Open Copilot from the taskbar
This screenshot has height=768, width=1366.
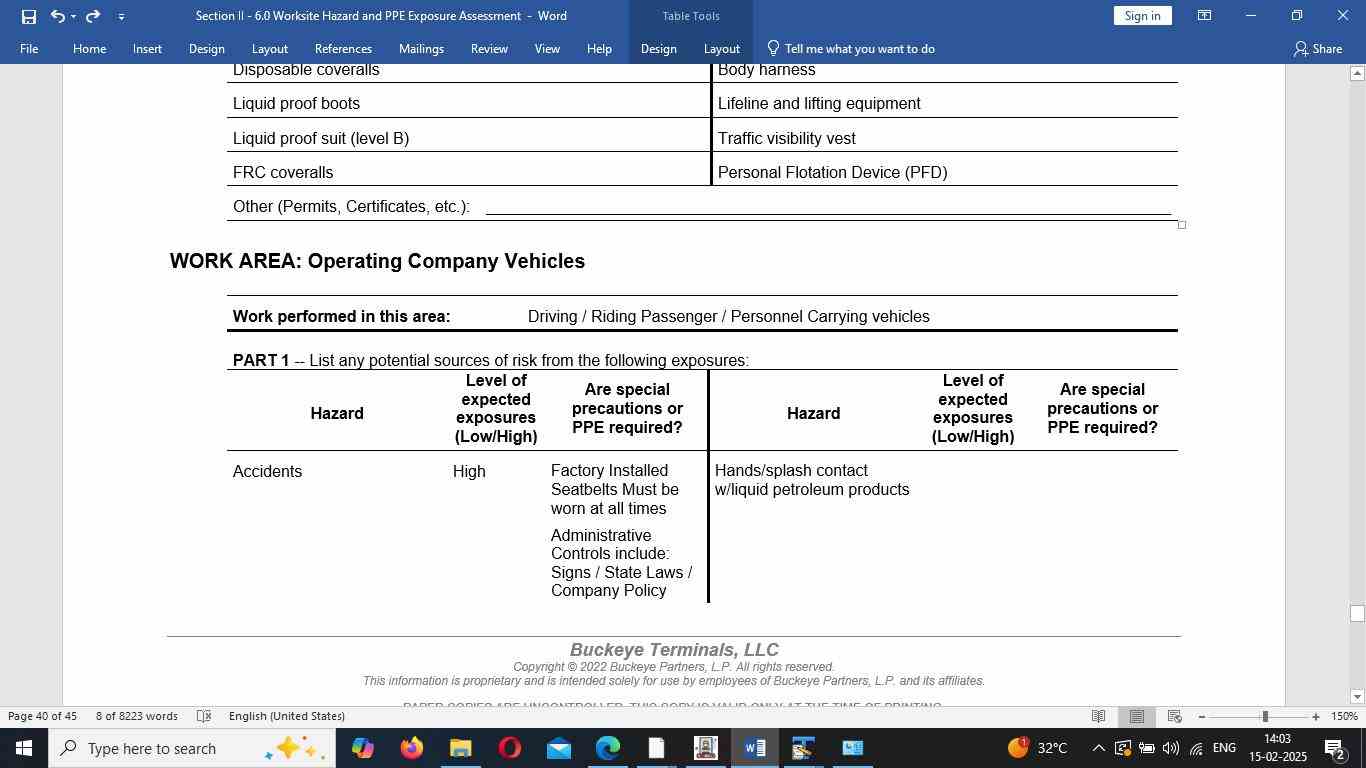362,748
